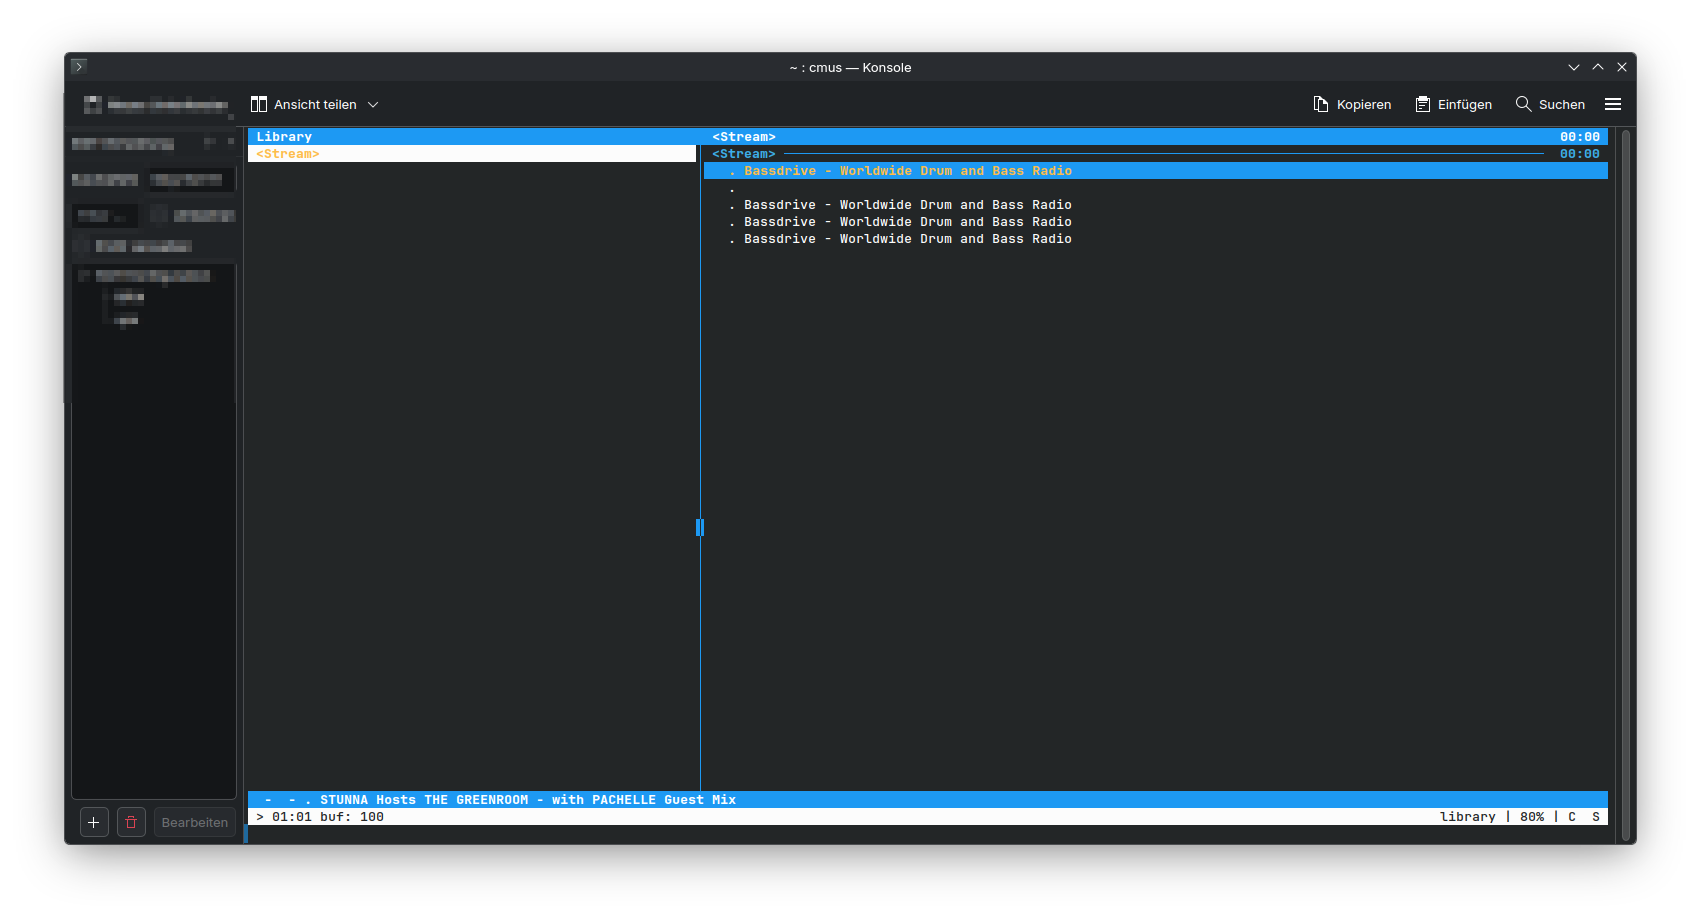Select the highlighted Bassdrive Worldwide Drum and Bass Radio track
Viewport: 1701px width, 921px height.
[1156, 171]
